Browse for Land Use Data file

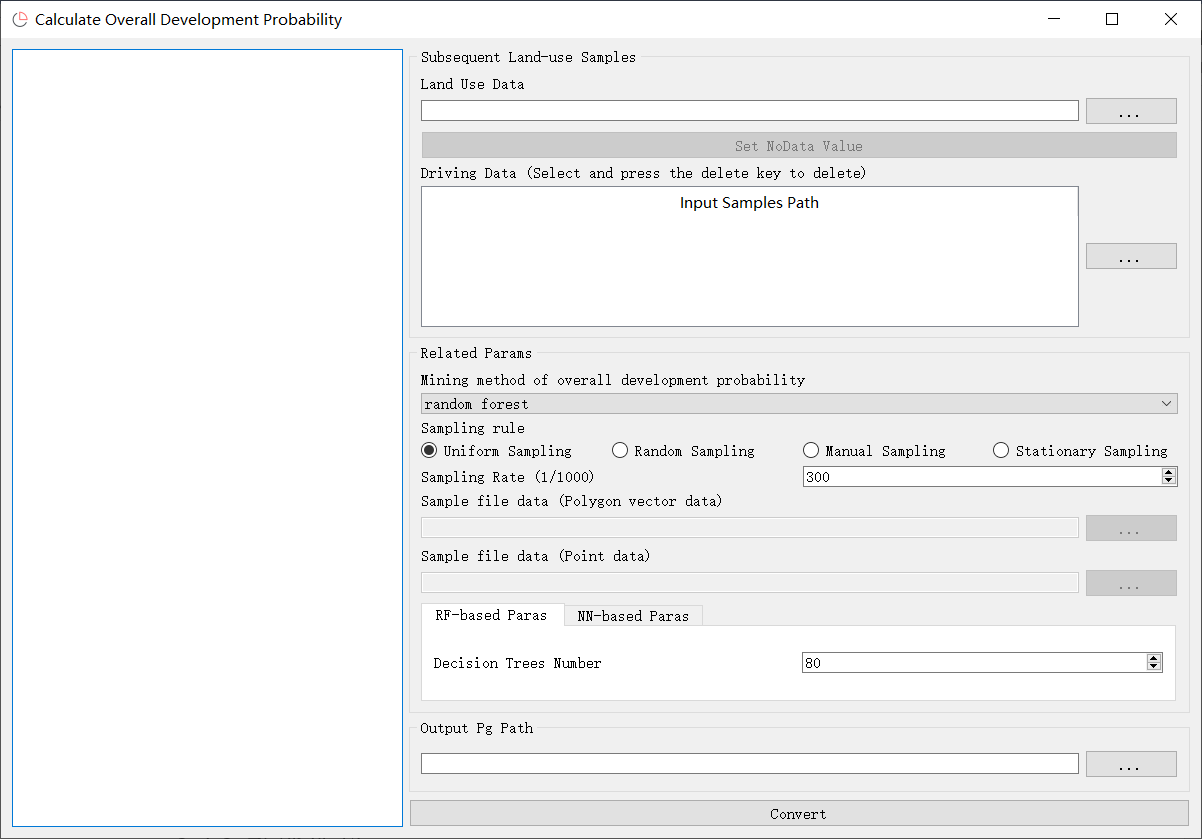(x=1130, y=111)
